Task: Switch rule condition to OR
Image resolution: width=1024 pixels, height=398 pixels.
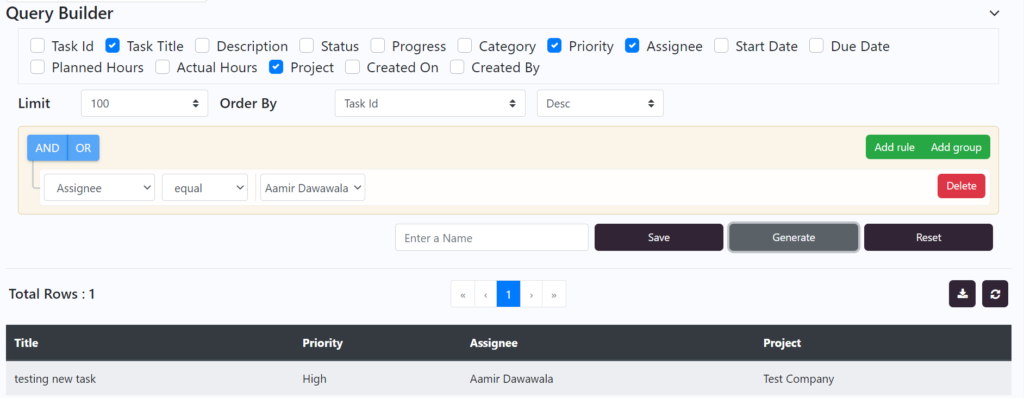Action: coord(83,148)
